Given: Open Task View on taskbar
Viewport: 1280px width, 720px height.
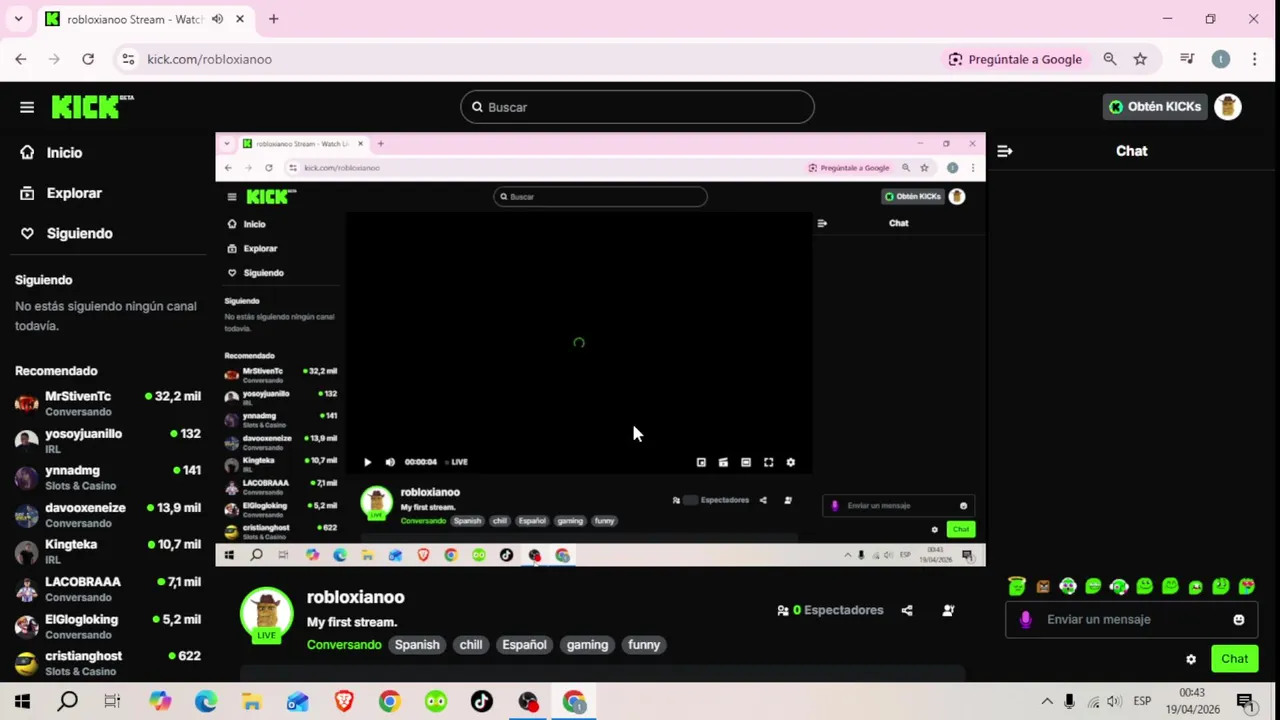Looking at the screenshot, I should click(112, 702).
